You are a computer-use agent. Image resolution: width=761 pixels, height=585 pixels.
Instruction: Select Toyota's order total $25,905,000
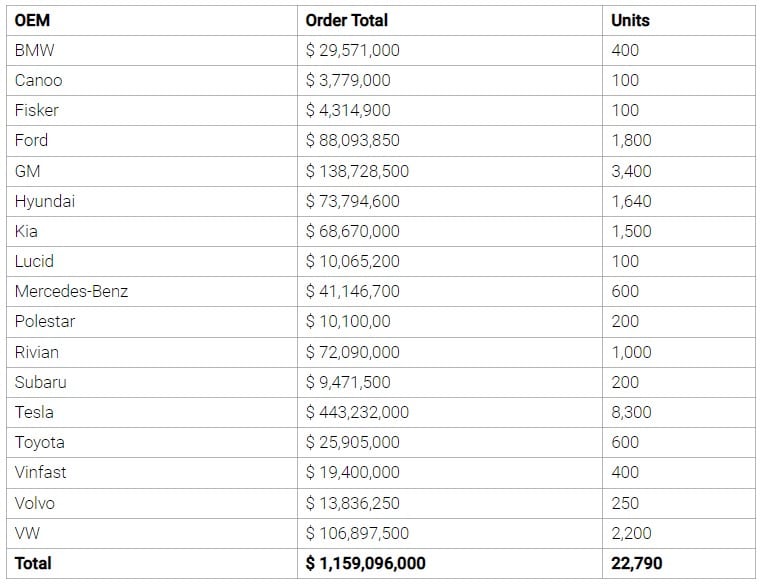coord(352,442)
